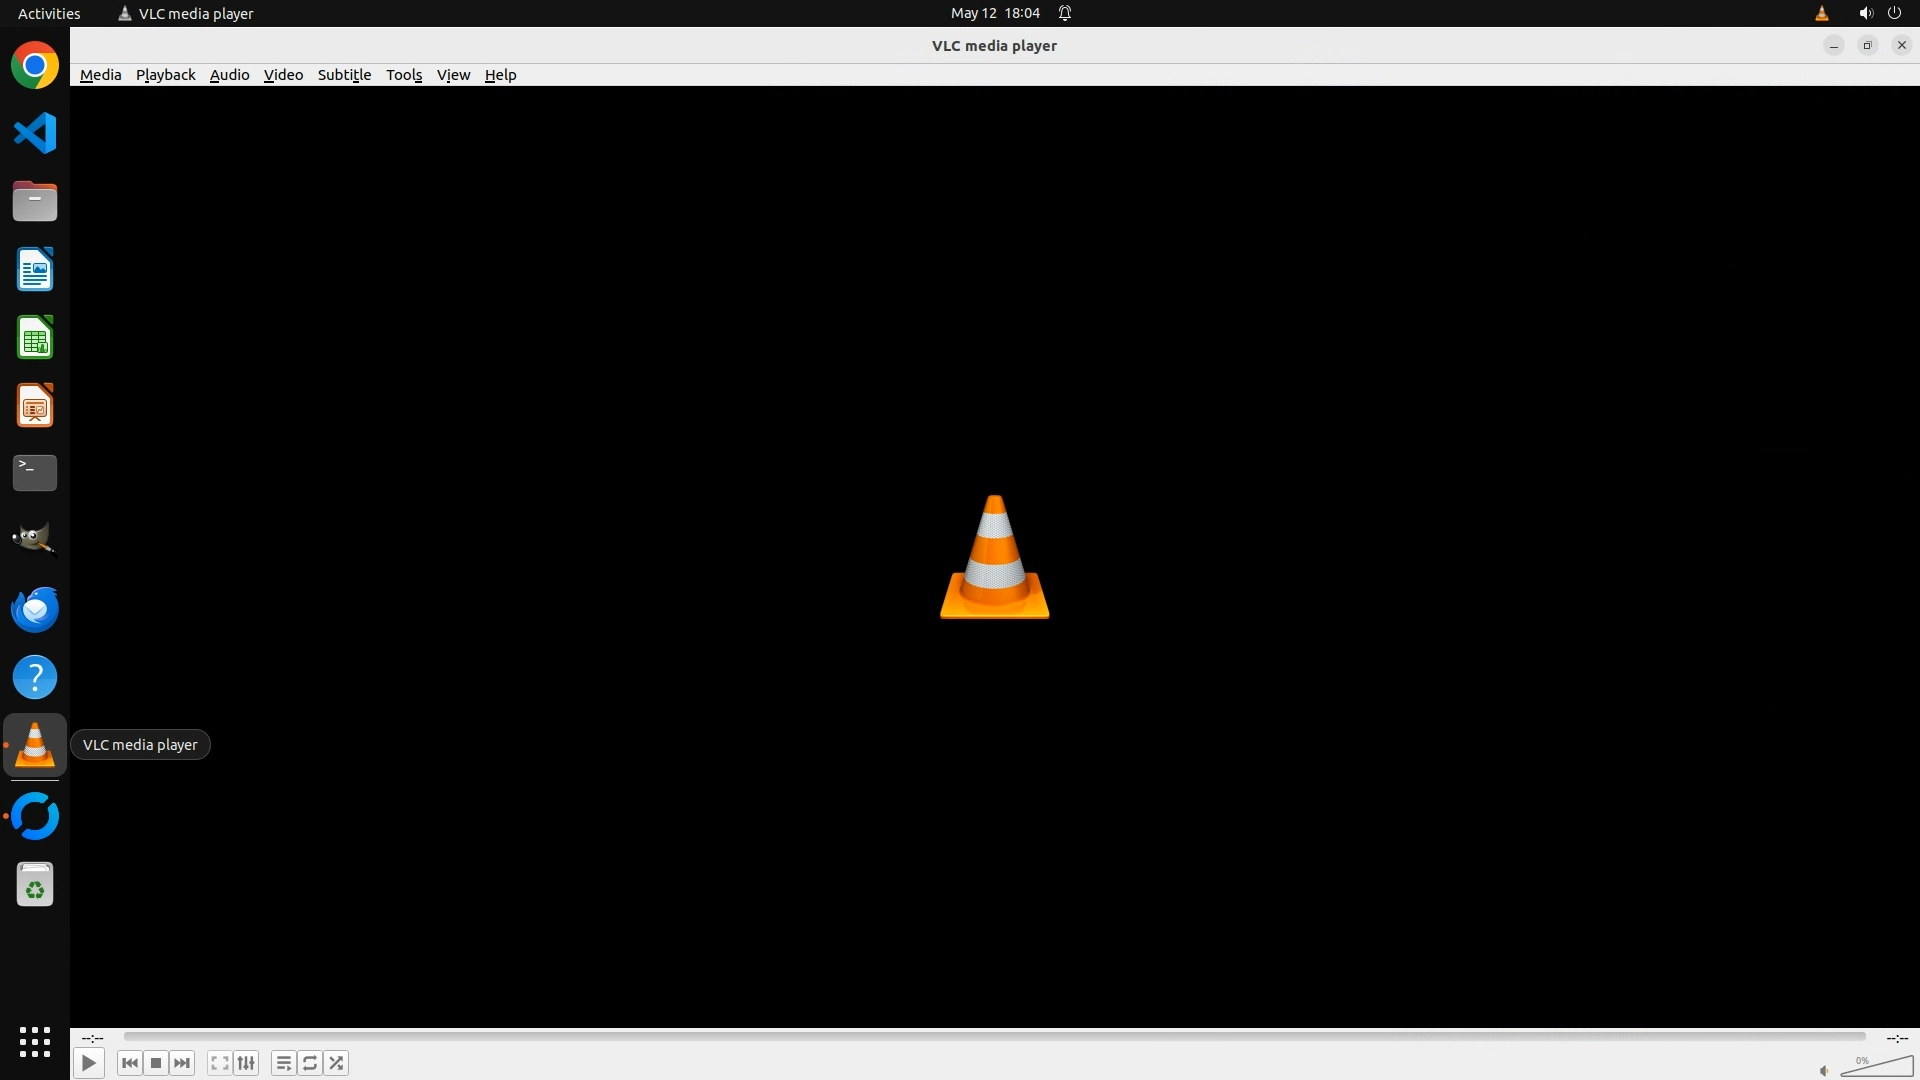This screenshot has height=1080, width=1920.
Task: Open the Playback menu
Action: click(165, 75)
